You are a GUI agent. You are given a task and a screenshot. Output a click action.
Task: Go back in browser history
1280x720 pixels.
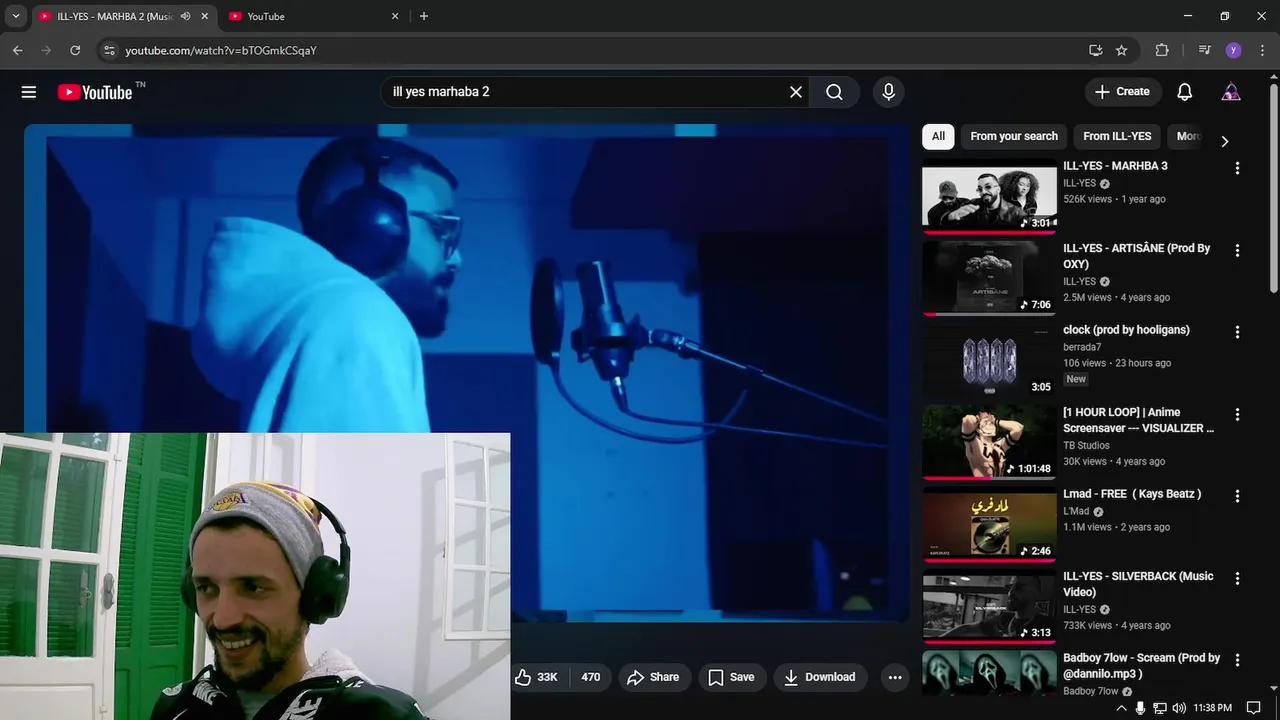tap(18, 50)
